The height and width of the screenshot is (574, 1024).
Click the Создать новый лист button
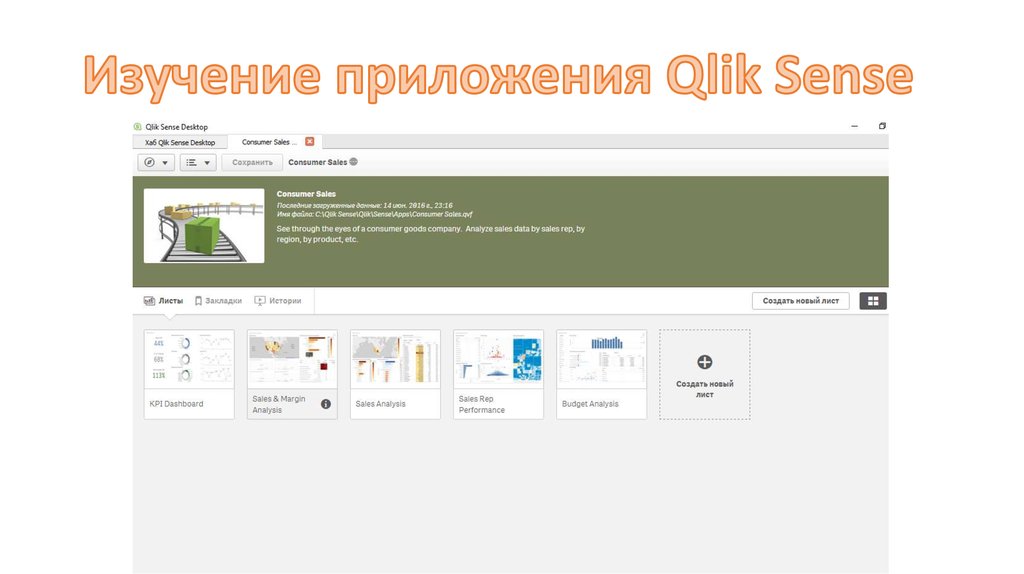click(x=801, y=301)
